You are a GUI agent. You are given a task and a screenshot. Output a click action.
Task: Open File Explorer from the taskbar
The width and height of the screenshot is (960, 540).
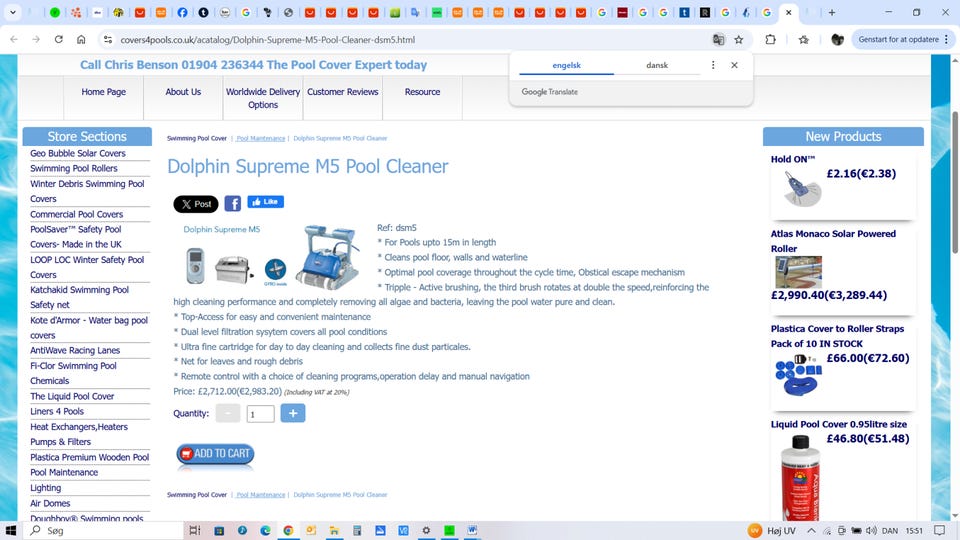(334, 530)
